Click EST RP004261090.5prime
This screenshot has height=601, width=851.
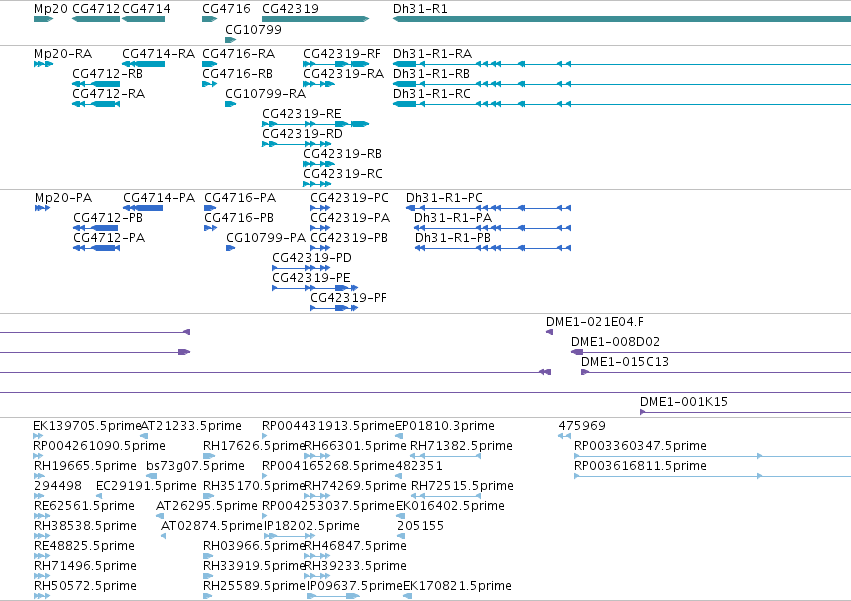pos(99,446)
